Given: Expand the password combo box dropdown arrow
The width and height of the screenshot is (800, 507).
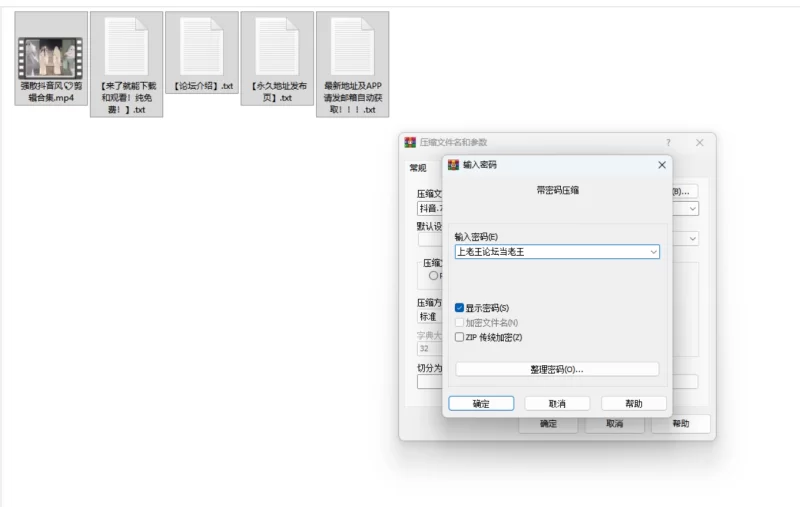Looking at the screenshot, I should [653, 252].
